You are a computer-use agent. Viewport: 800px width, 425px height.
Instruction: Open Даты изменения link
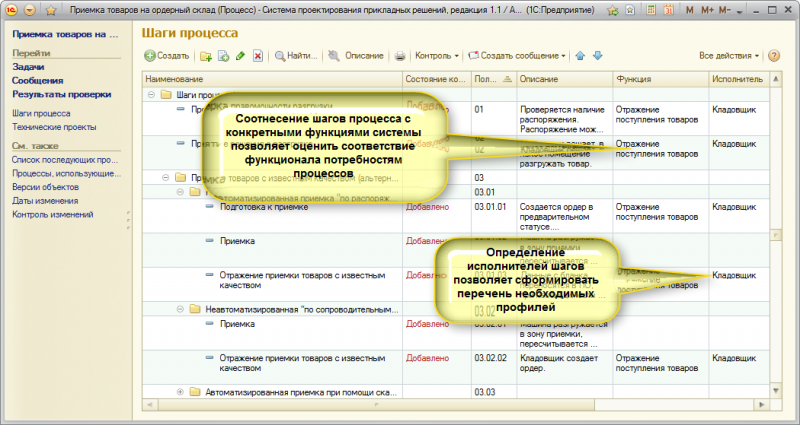coord(45,201)
